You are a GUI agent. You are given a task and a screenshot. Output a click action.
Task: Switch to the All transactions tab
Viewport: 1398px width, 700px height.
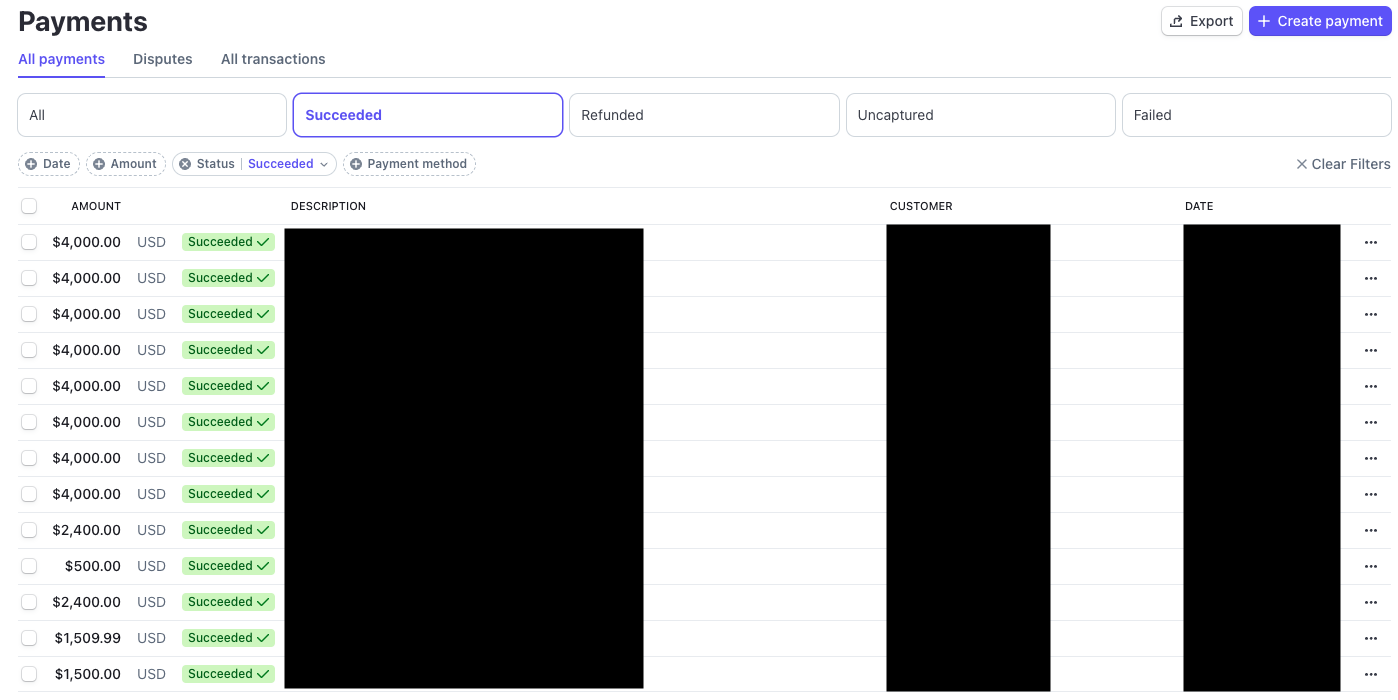point(273,59)
